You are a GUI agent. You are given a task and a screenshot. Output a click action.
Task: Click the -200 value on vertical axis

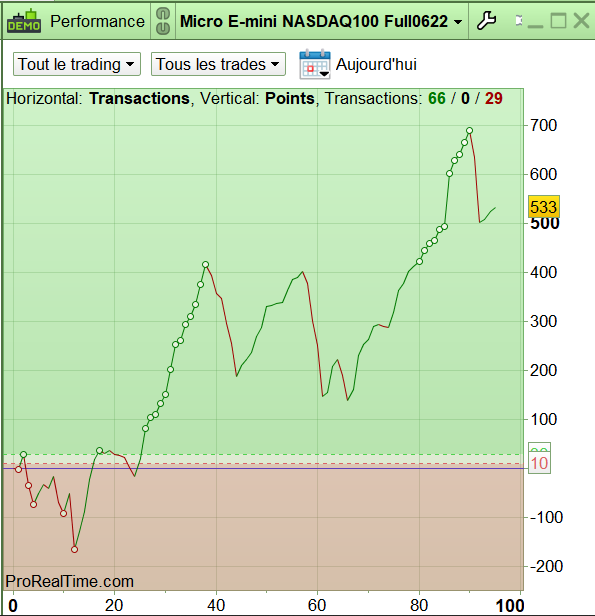547,566
